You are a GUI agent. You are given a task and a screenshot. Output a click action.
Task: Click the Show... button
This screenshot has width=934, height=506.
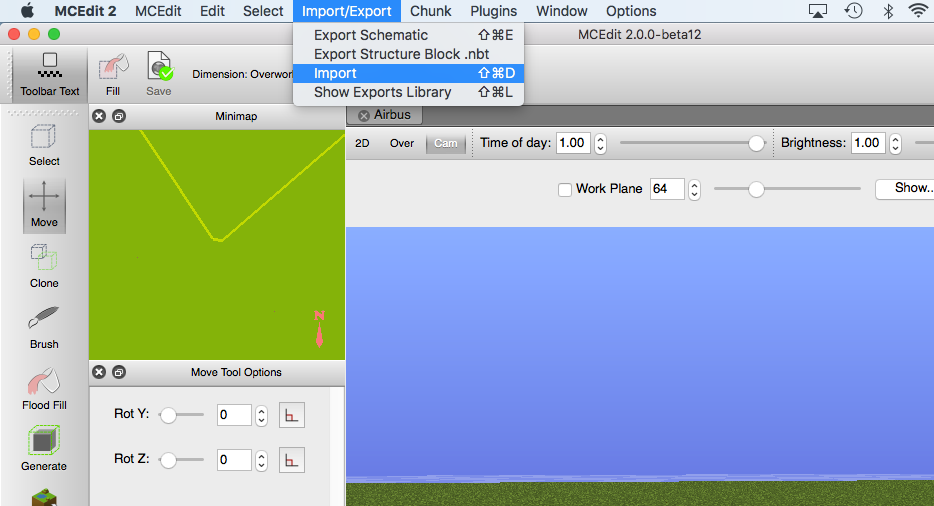tap(904, 188)
